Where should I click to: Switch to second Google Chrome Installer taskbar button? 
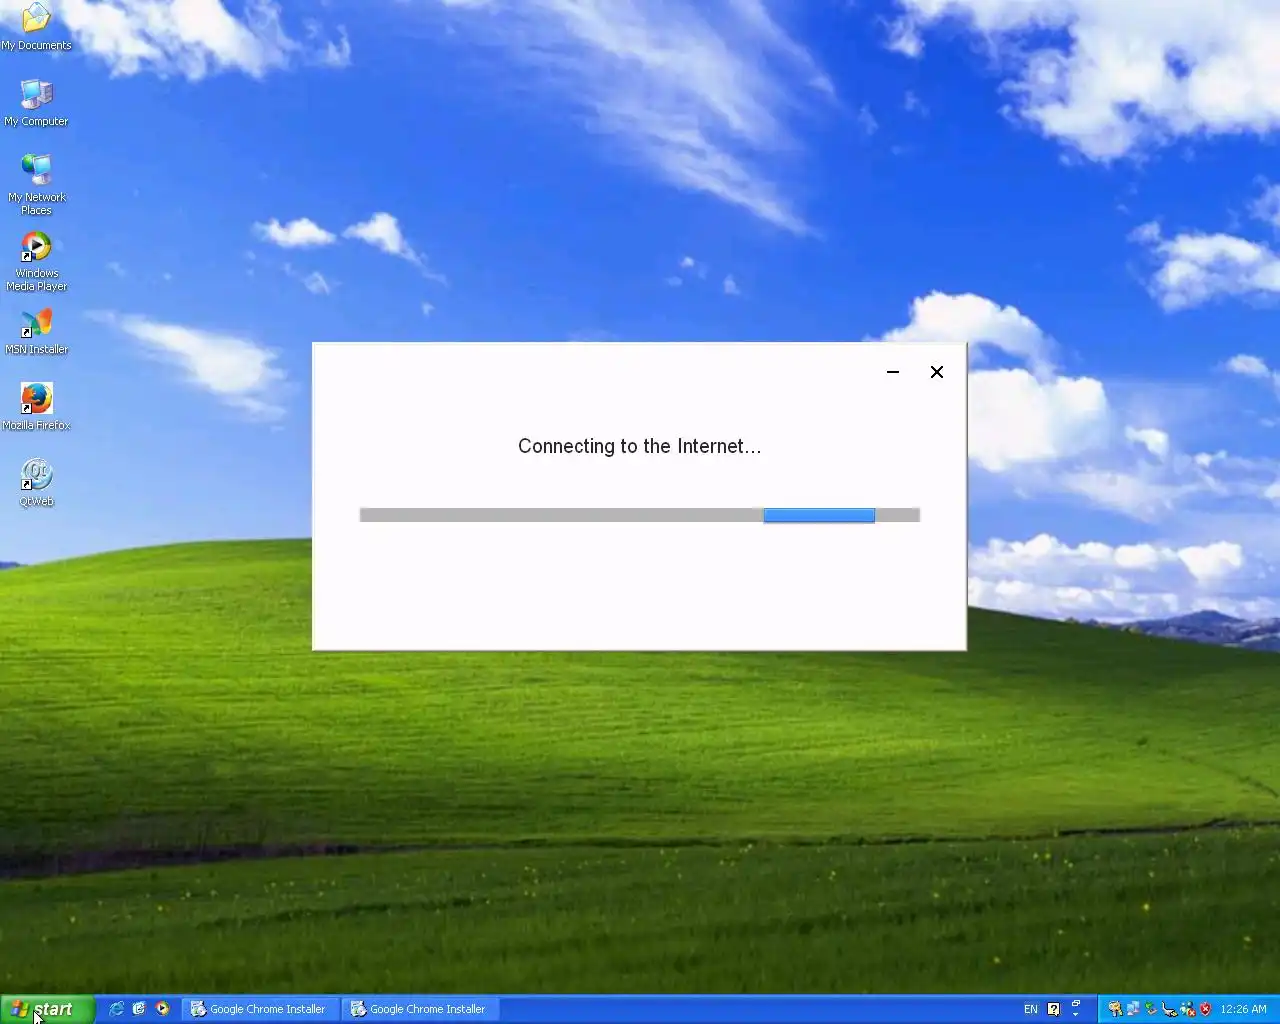(x=420, y=1009)
